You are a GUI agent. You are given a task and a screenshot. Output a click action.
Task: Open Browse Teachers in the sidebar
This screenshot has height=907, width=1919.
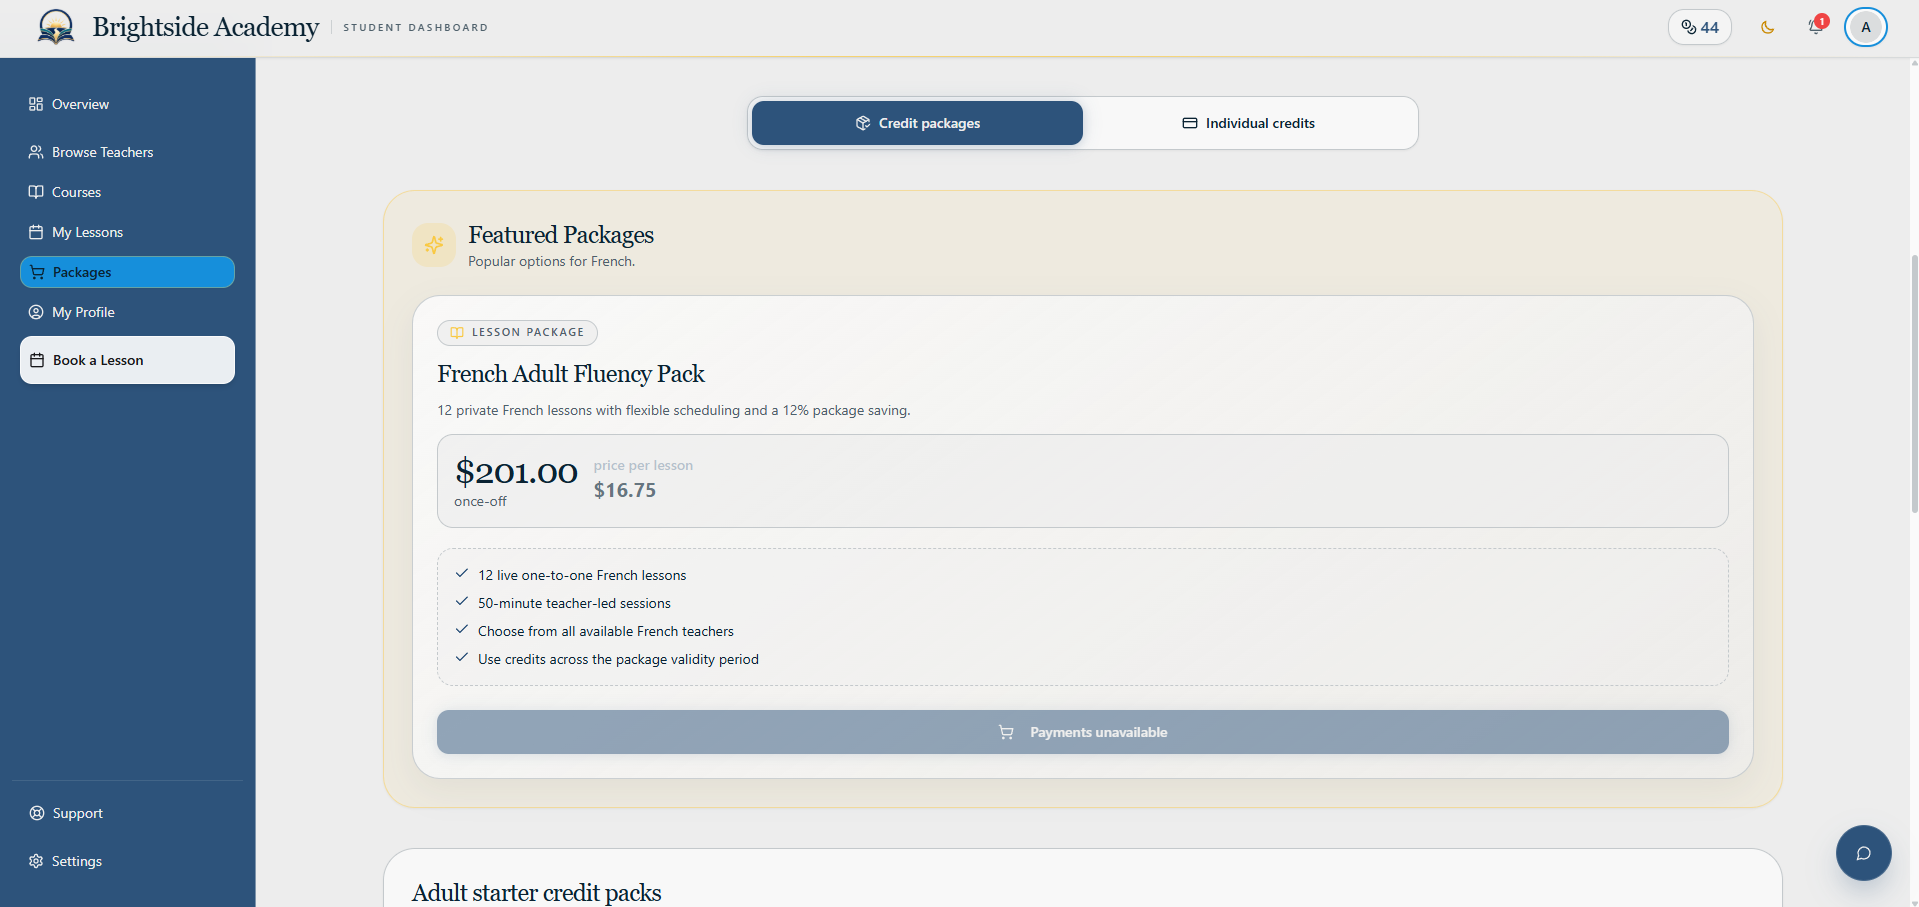click(127, 152)
